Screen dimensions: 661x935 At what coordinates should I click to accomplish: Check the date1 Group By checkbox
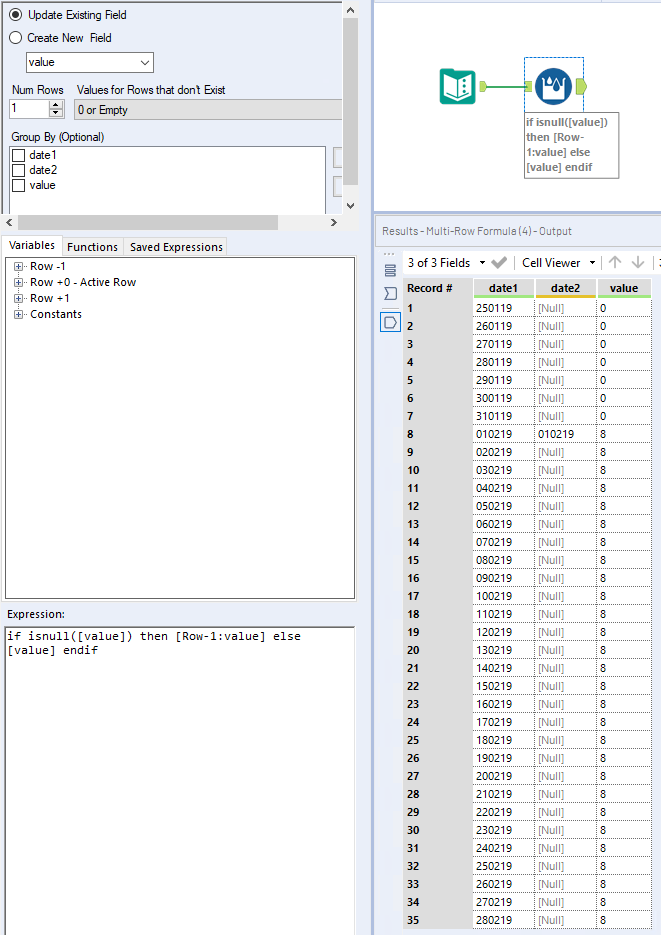click(x=18, y=156)
